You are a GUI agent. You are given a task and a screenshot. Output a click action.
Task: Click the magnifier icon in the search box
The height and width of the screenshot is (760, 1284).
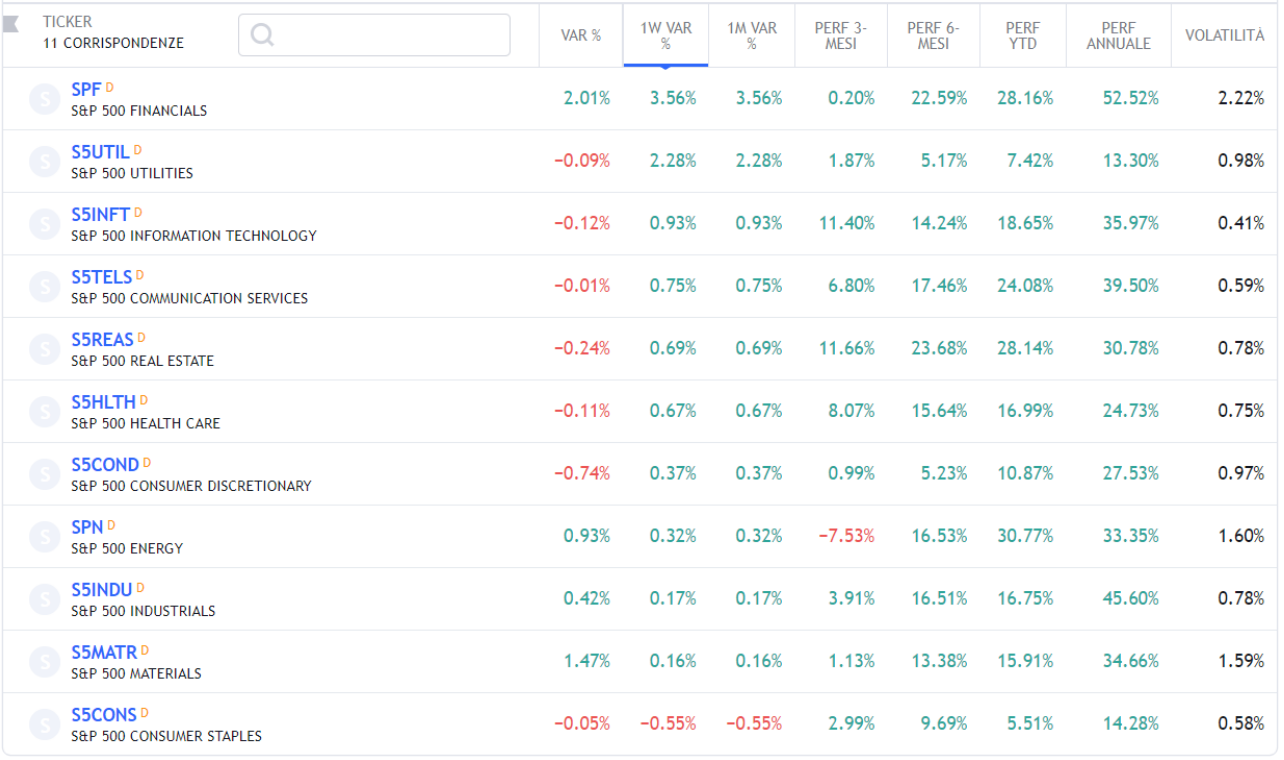[263, 35]
